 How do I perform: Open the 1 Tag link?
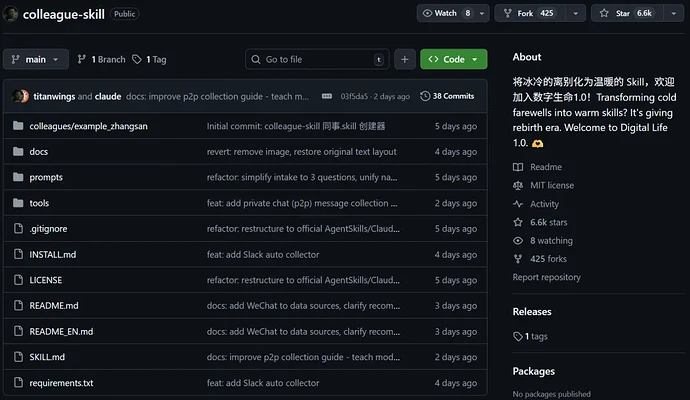click(x=150, y=59)
